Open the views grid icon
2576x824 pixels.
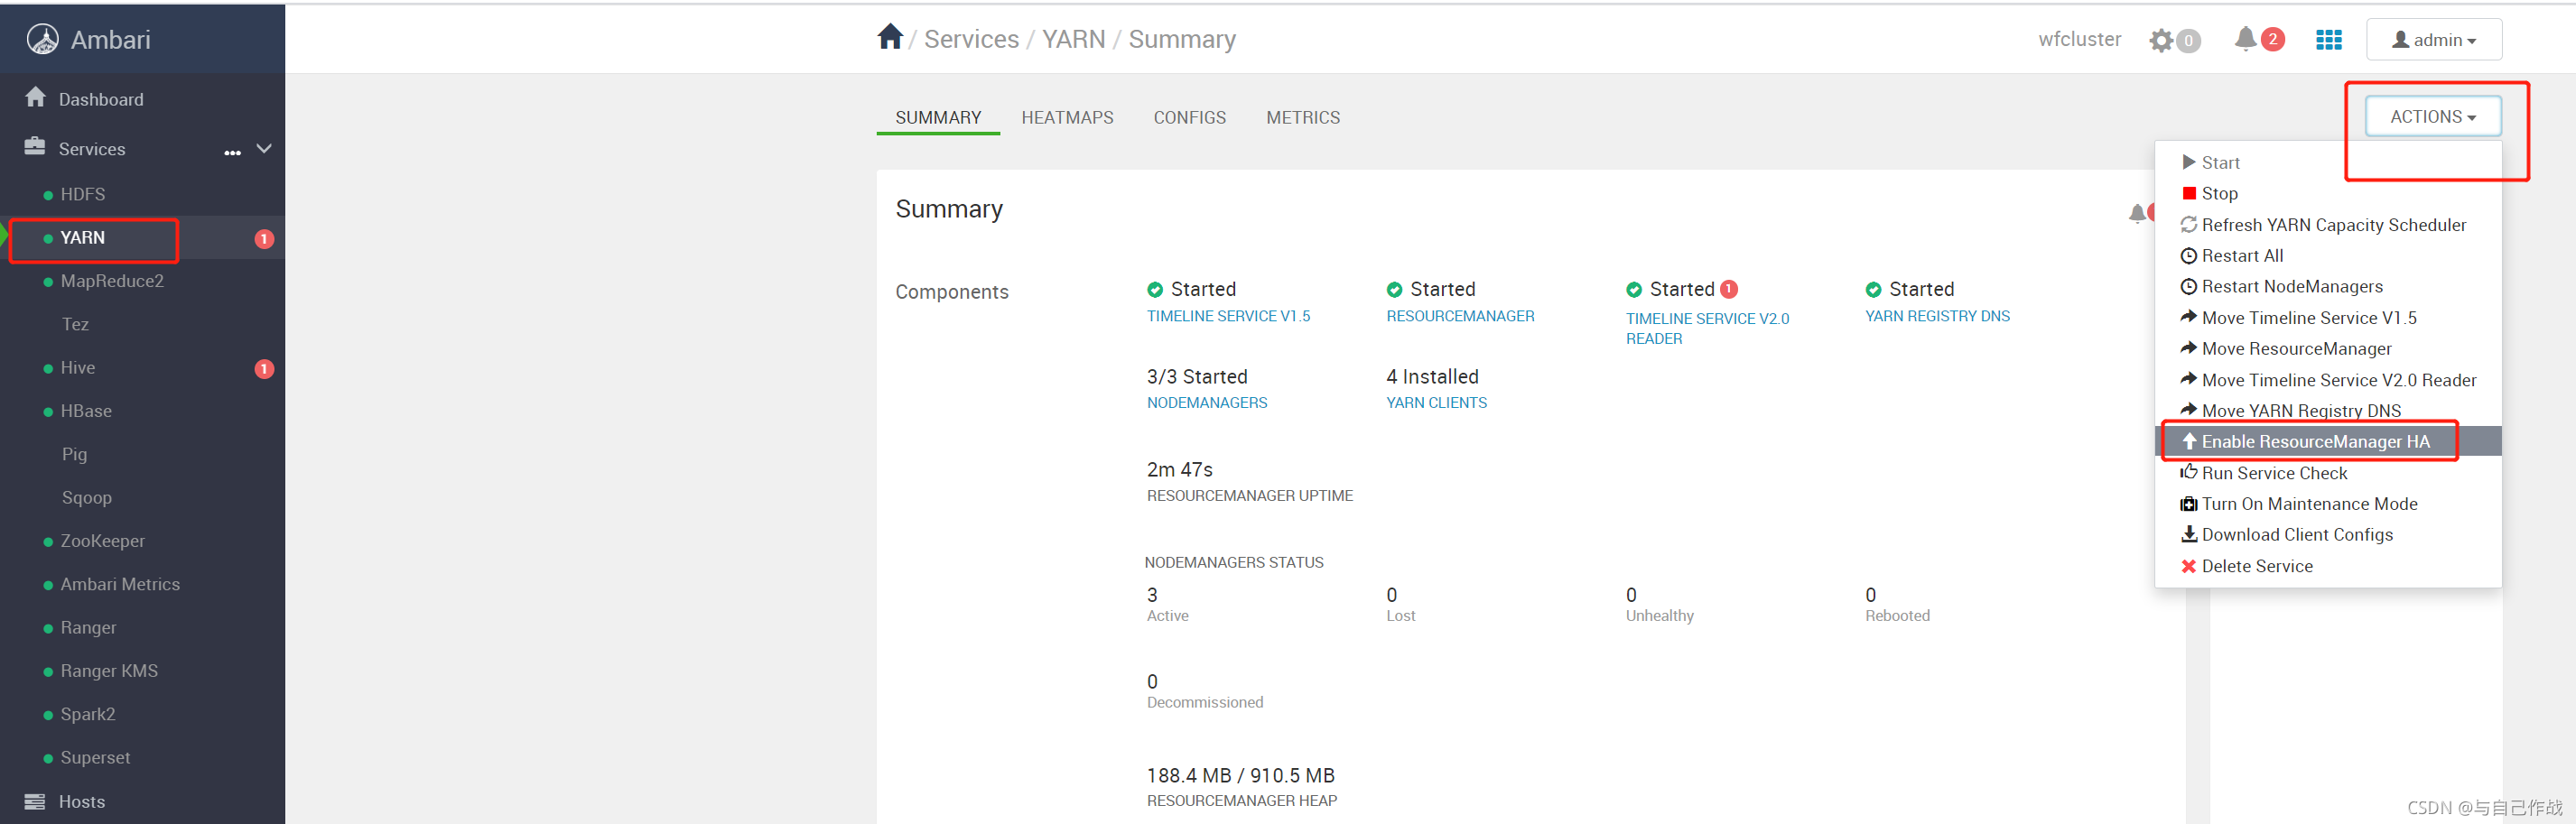coord(2328,39)
